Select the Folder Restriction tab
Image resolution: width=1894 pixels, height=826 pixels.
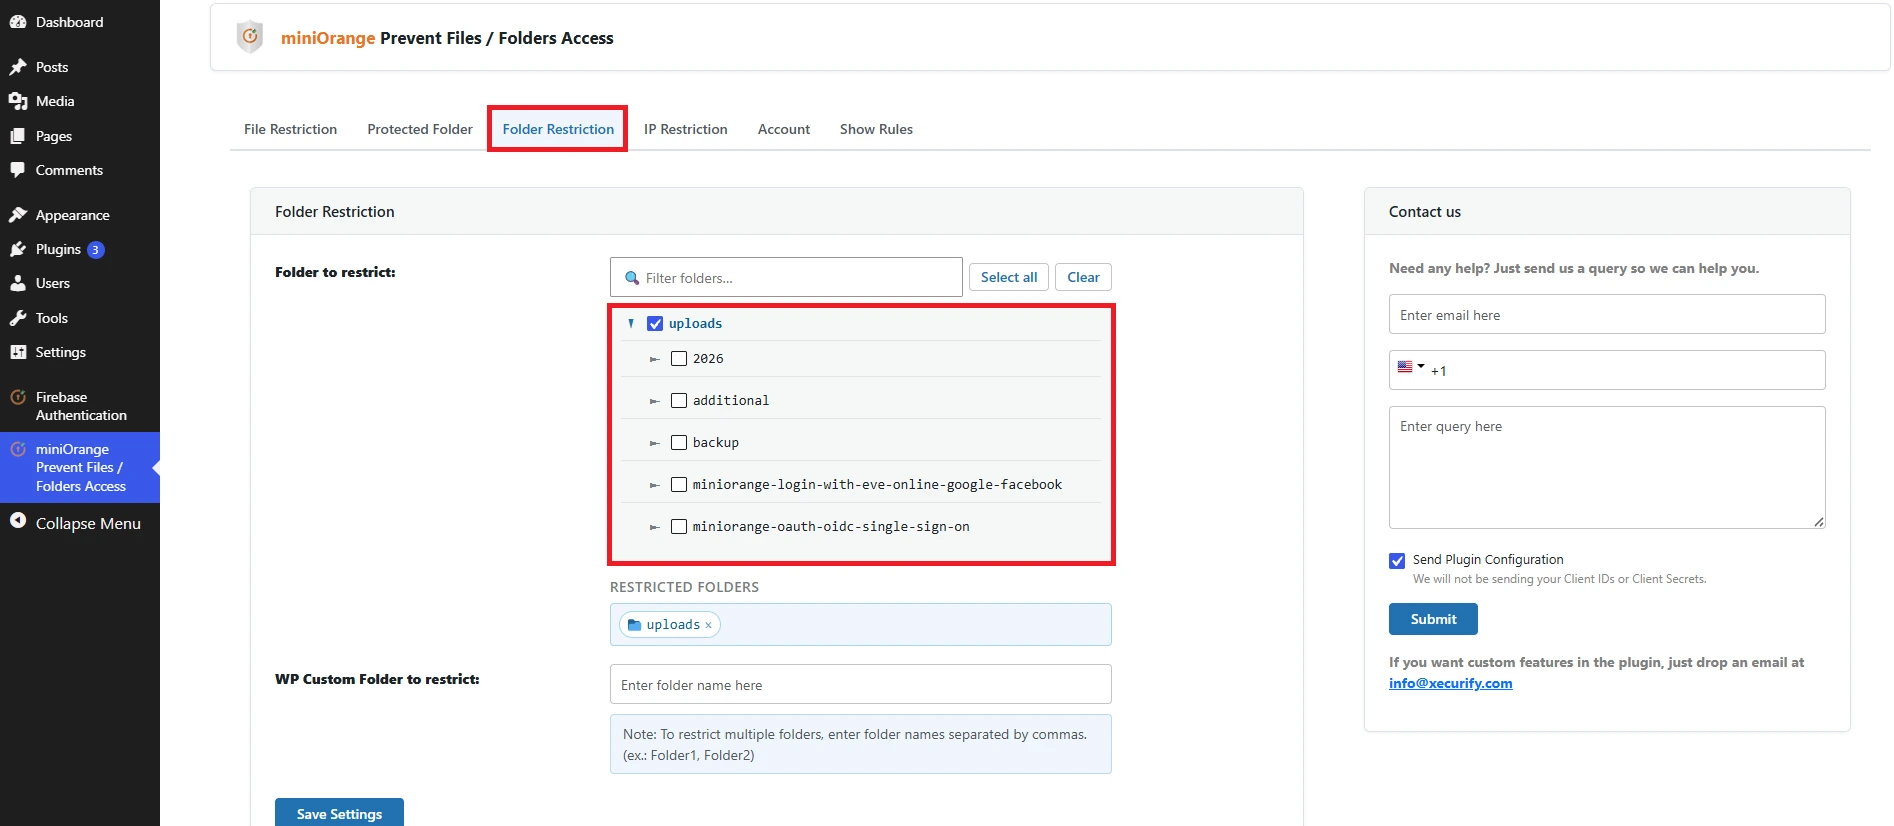(x=558, y=129)
